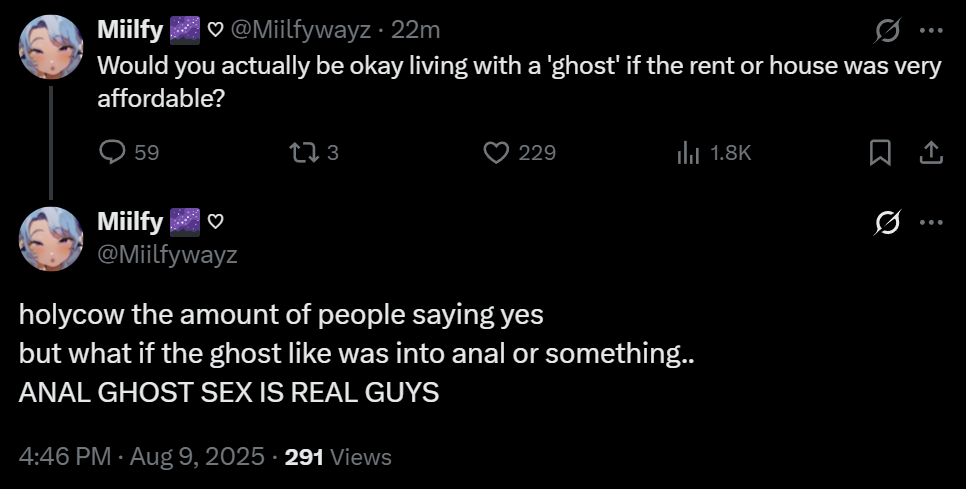Open the Miilfy display name on first tweet
Image resolution: width=966 pixels, height=489 pixels.
click(130, 30)
